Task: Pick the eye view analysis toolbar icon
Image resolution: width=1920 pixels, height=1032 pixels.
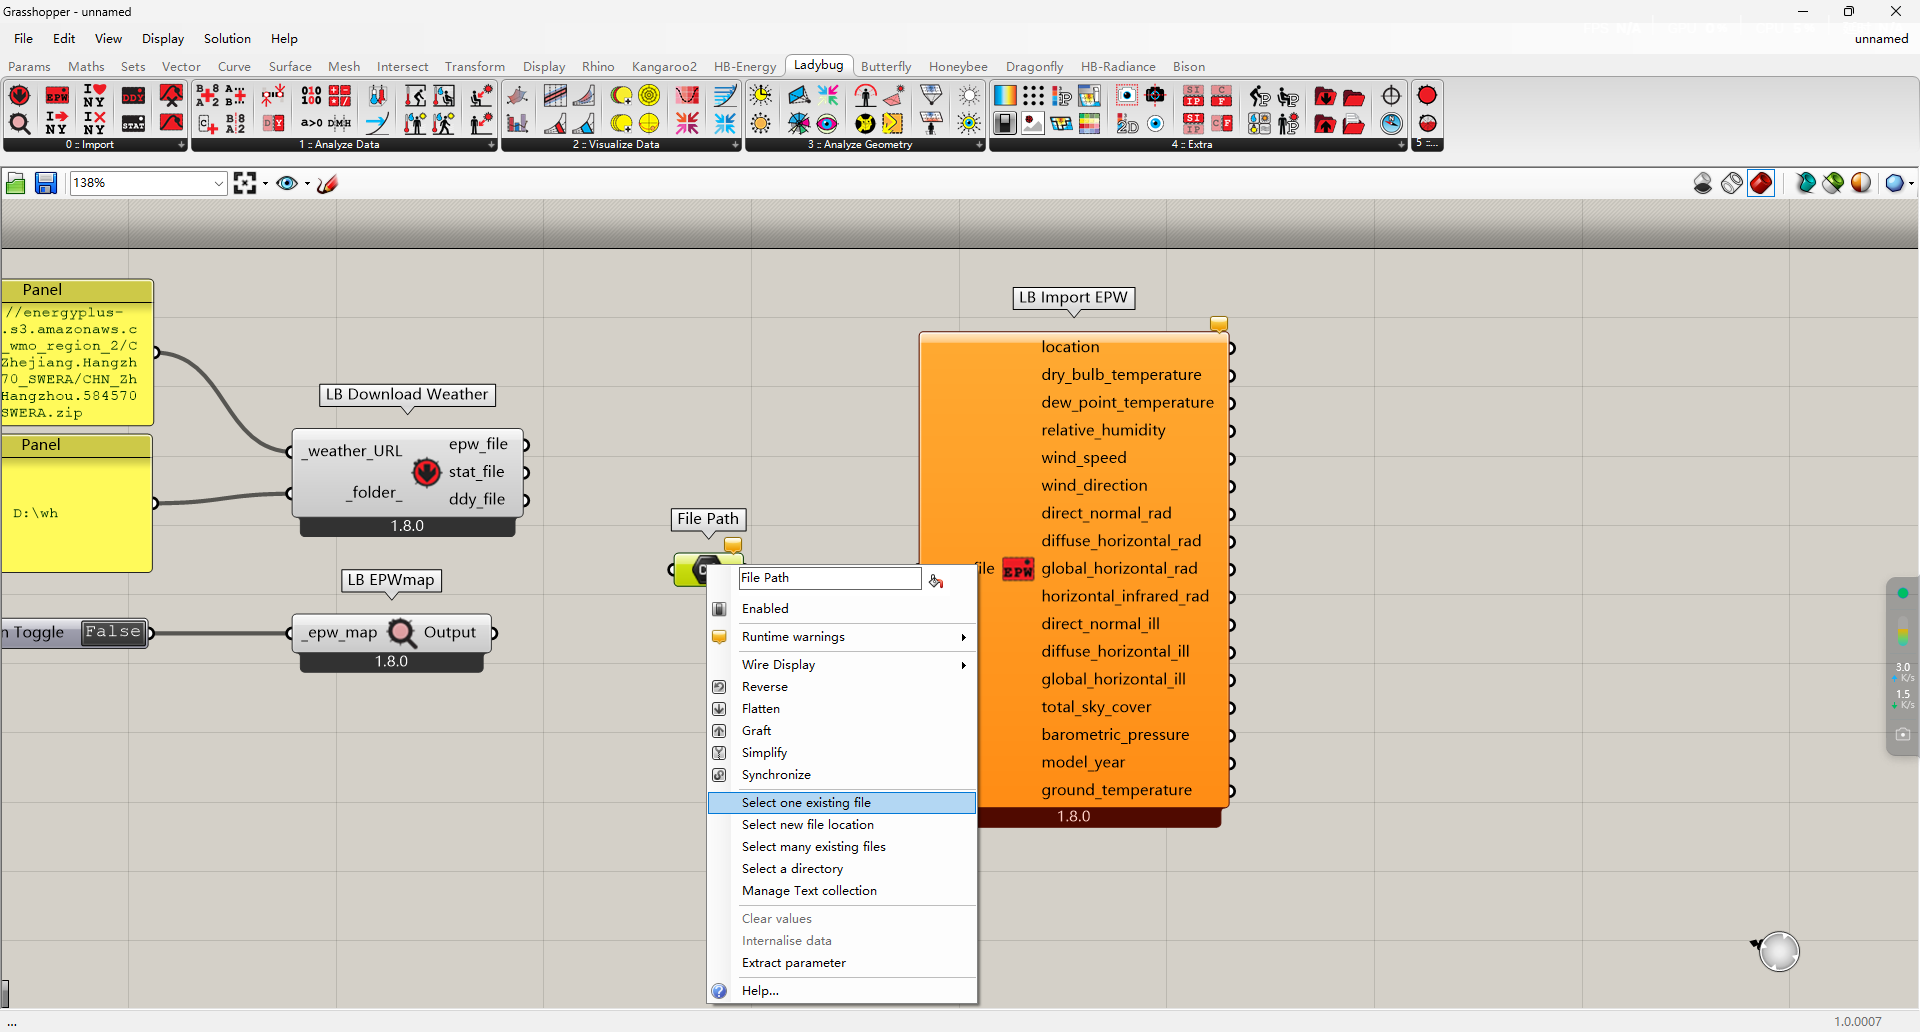Action: point(827,123)
